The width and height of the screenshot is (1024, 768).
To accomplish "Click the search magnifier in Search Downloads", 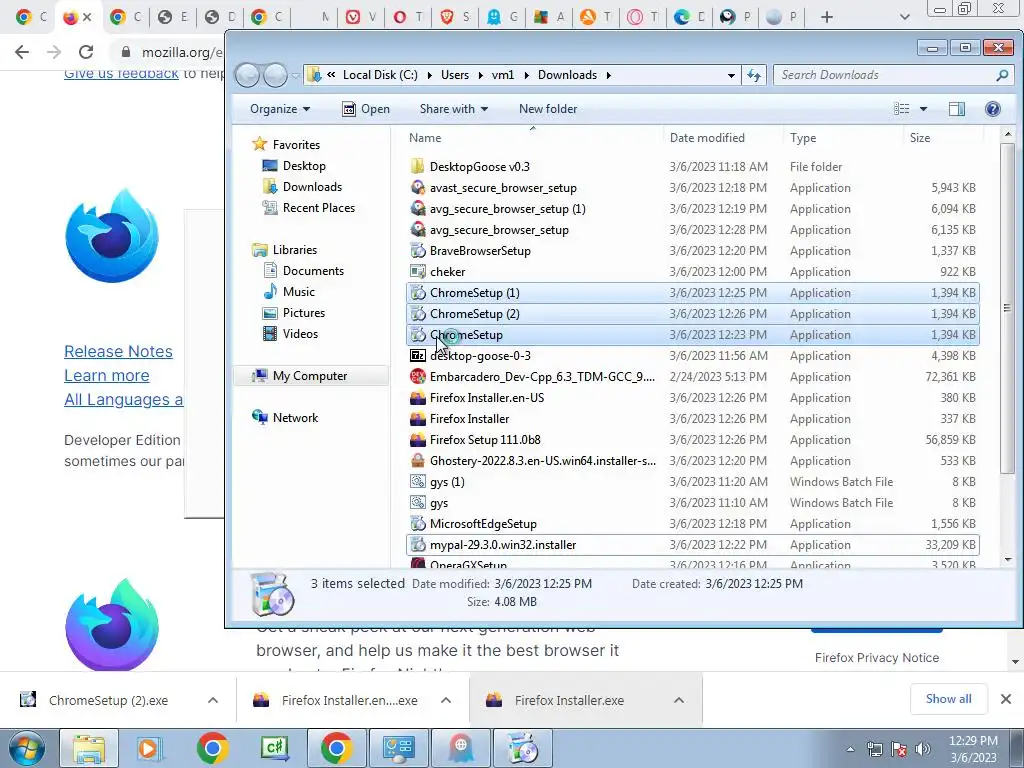I will [x=1002, y=75].
